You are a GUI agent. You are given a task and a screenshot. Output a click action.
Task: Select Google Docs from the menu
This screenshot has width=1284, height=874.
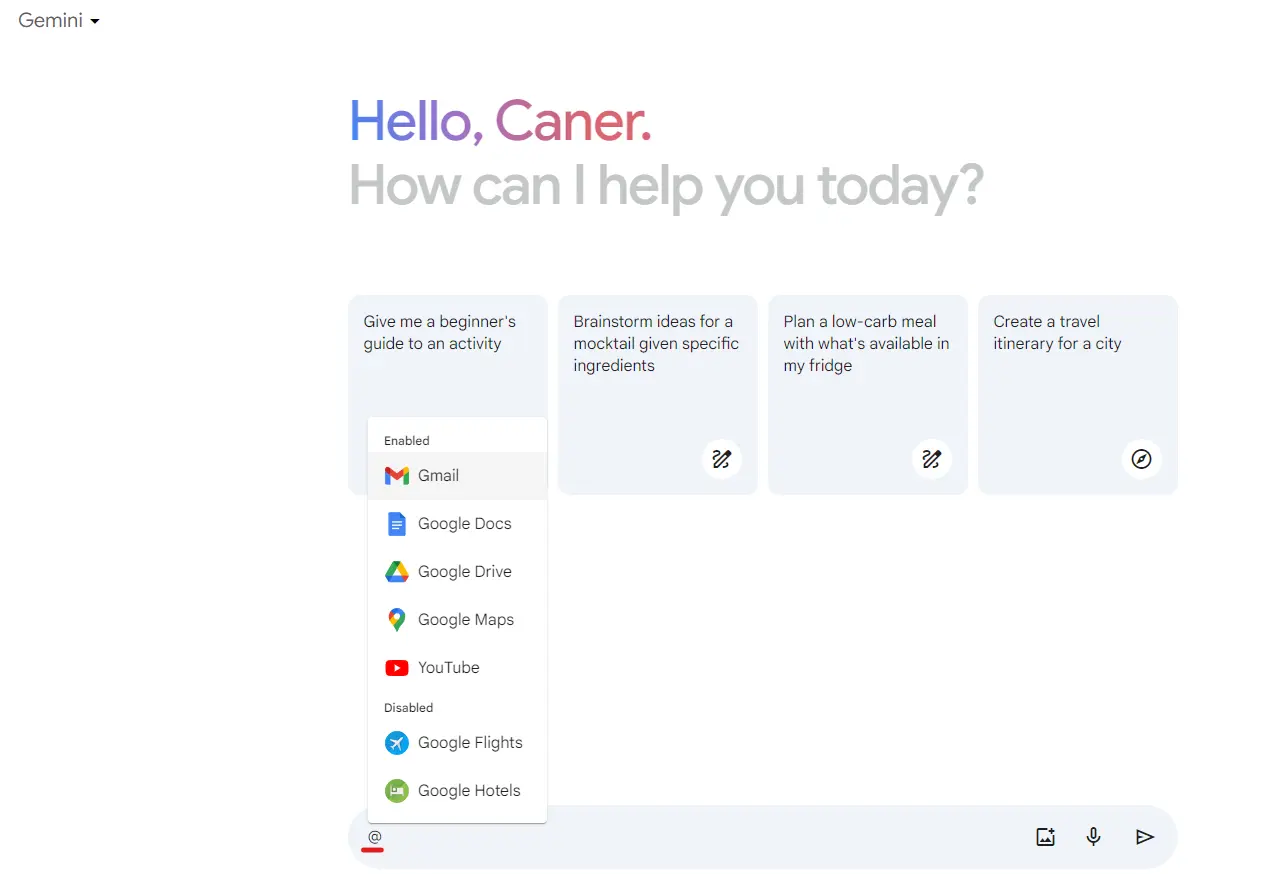click(x=457, y=524)
